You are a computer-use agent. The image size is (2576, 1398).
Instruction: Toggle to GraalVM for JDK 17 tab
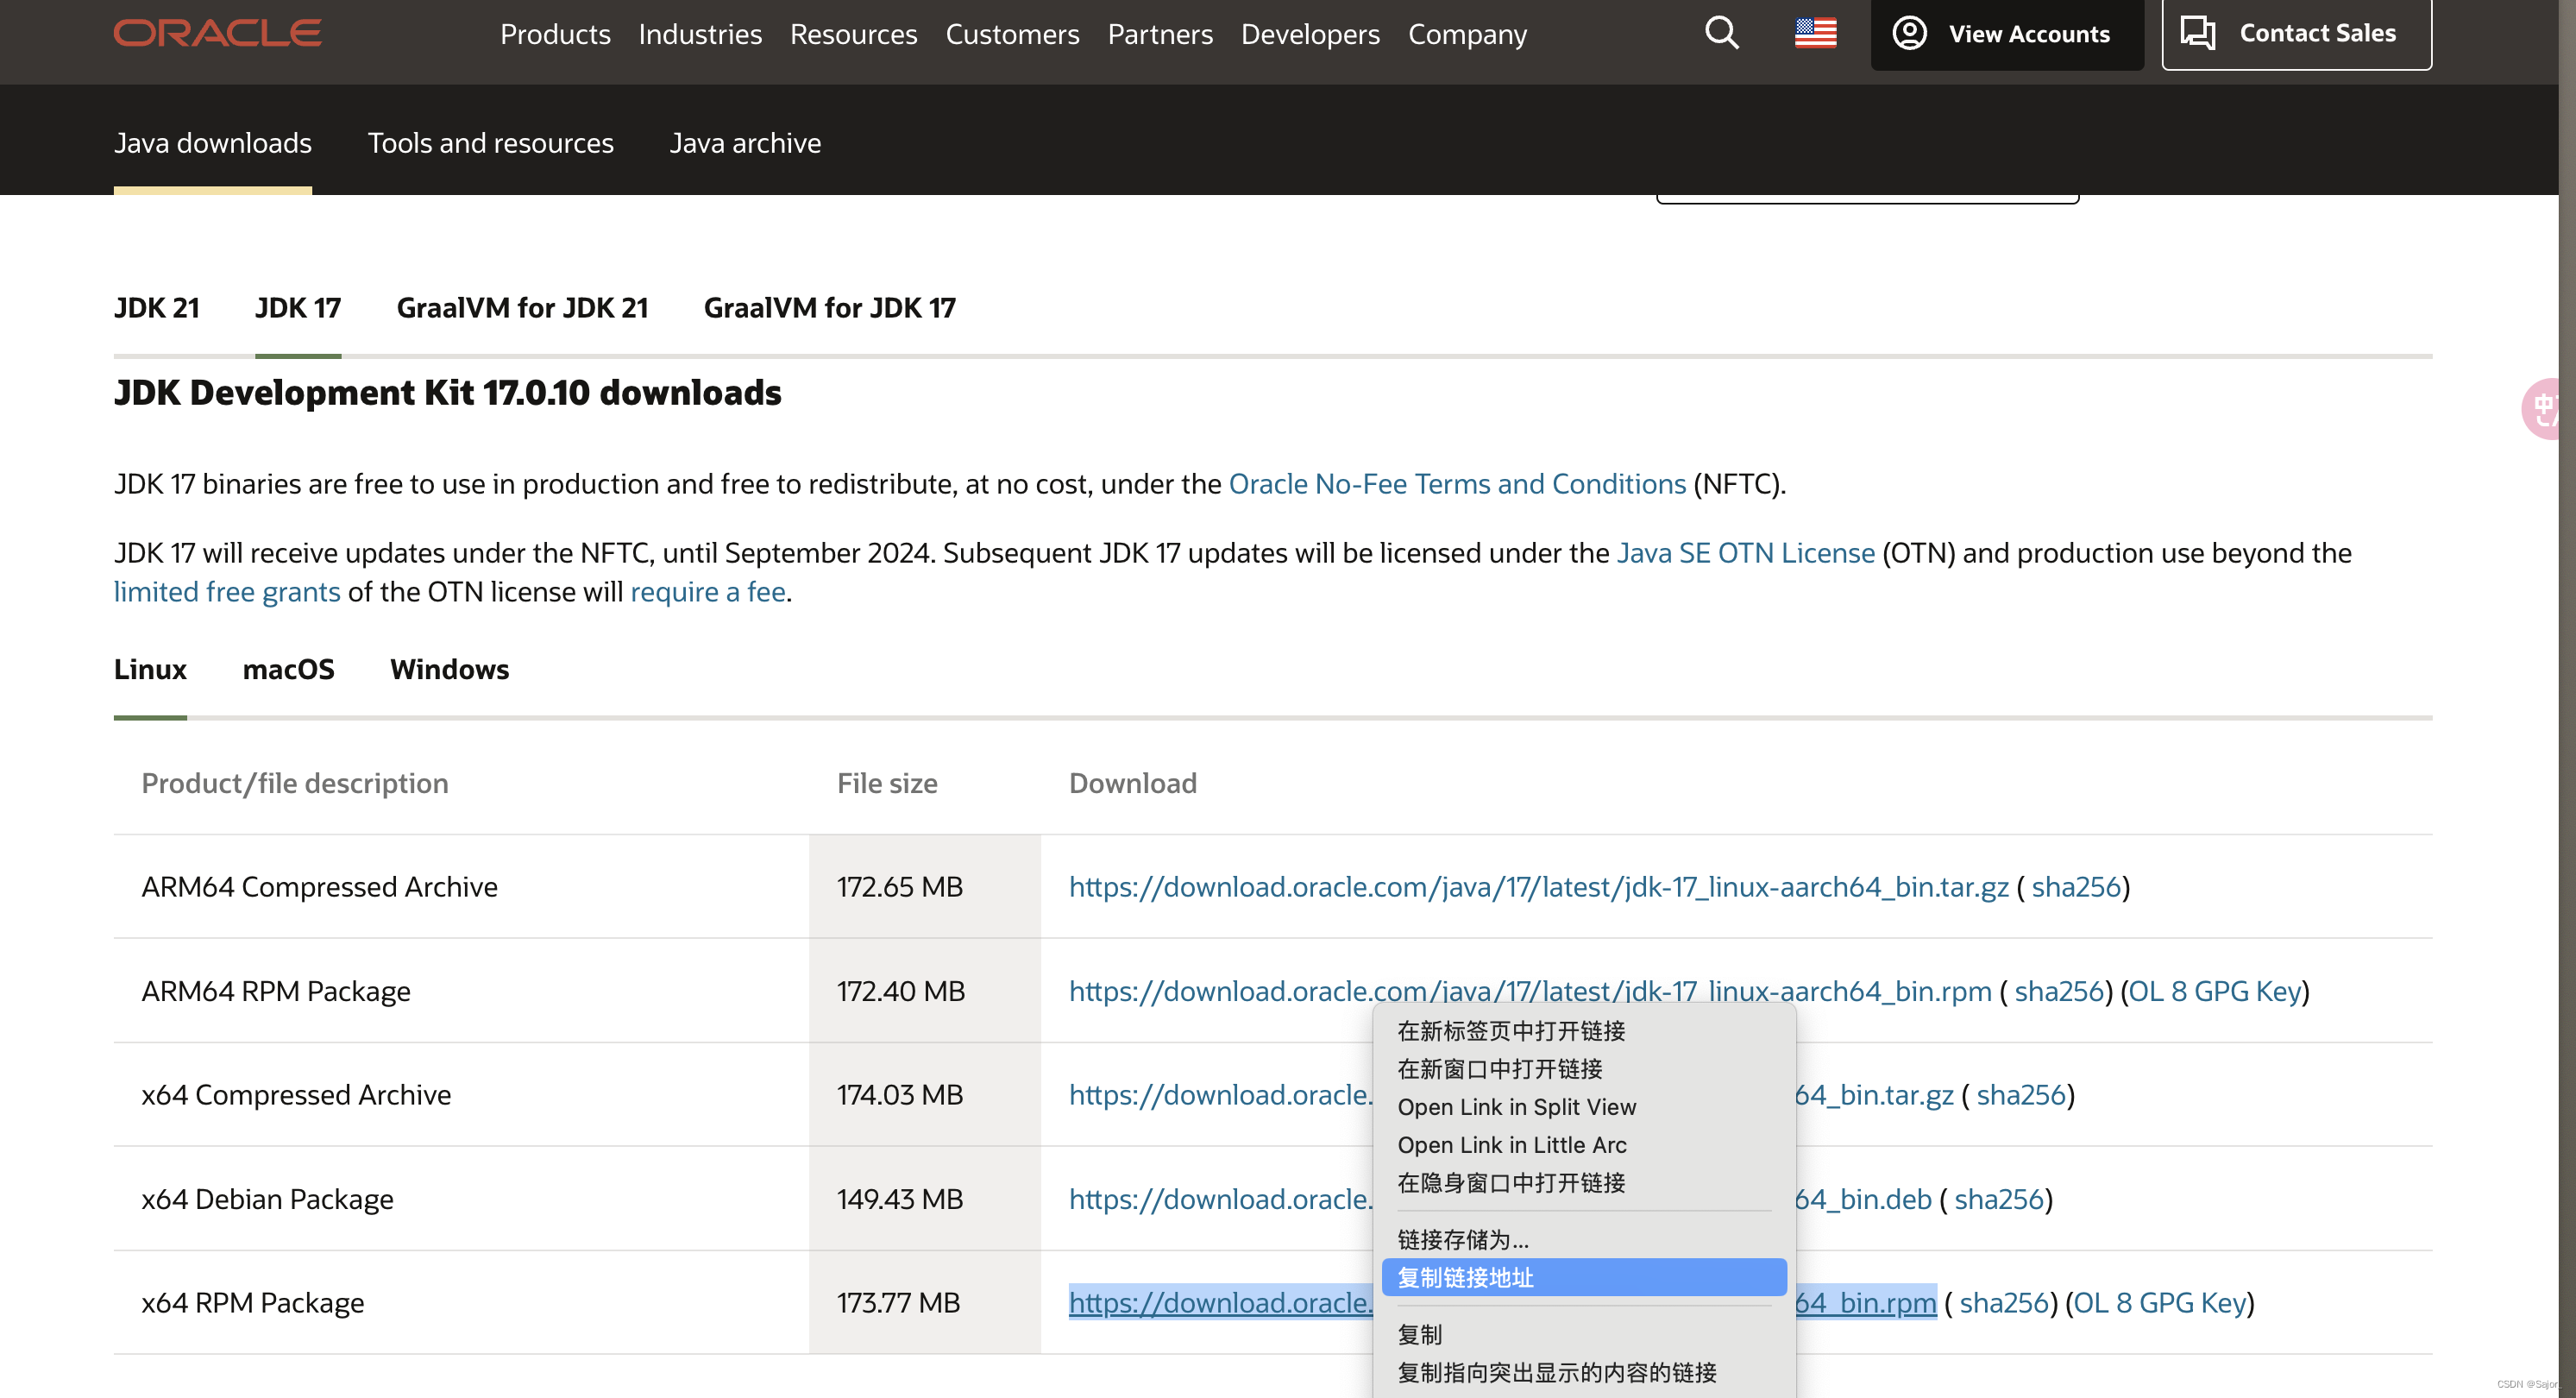pos(832,308)
